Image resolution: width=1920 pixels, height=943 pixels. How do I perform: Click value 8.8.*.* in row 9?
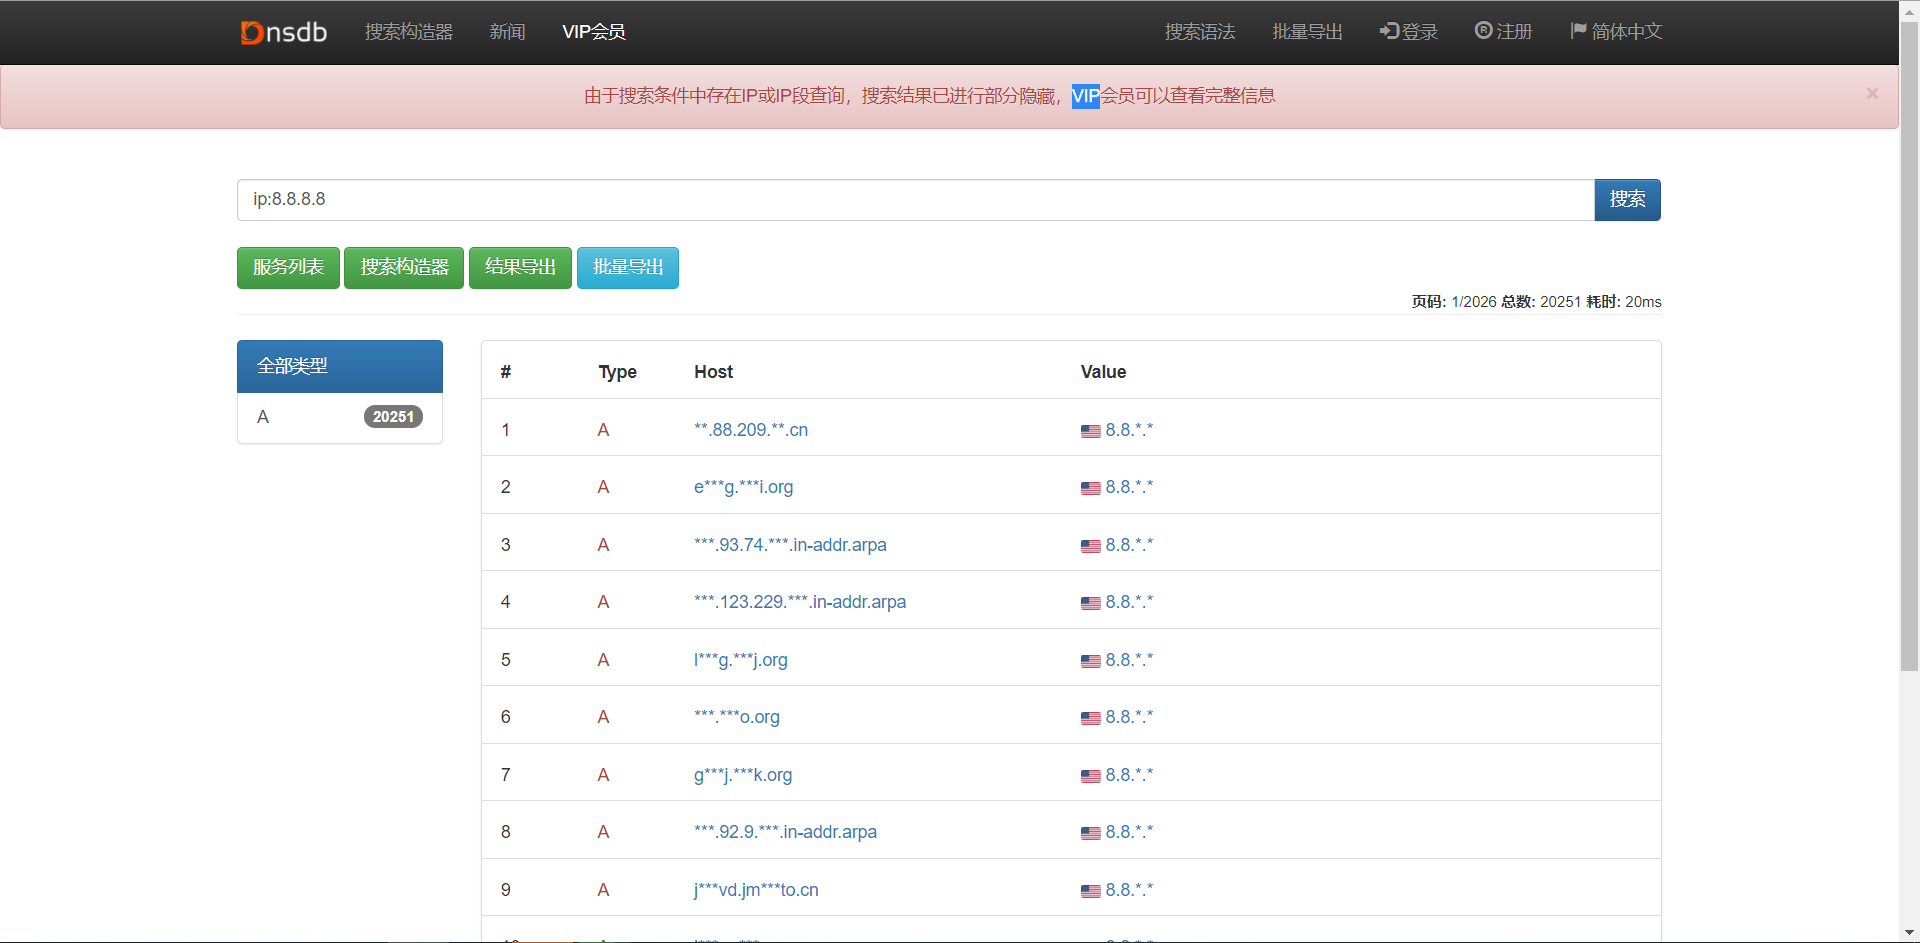tap(1129, 890)
